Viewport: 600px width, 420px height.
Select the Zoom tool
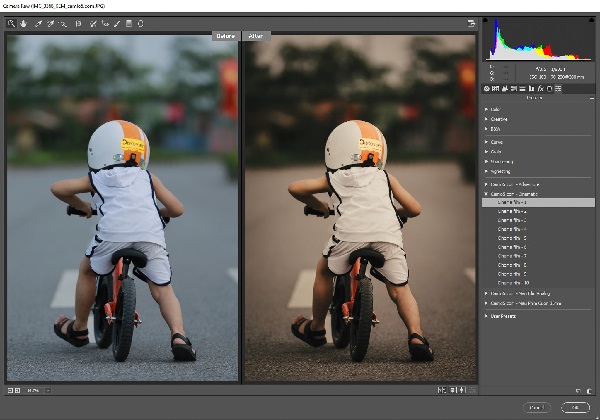pos(11,24)
